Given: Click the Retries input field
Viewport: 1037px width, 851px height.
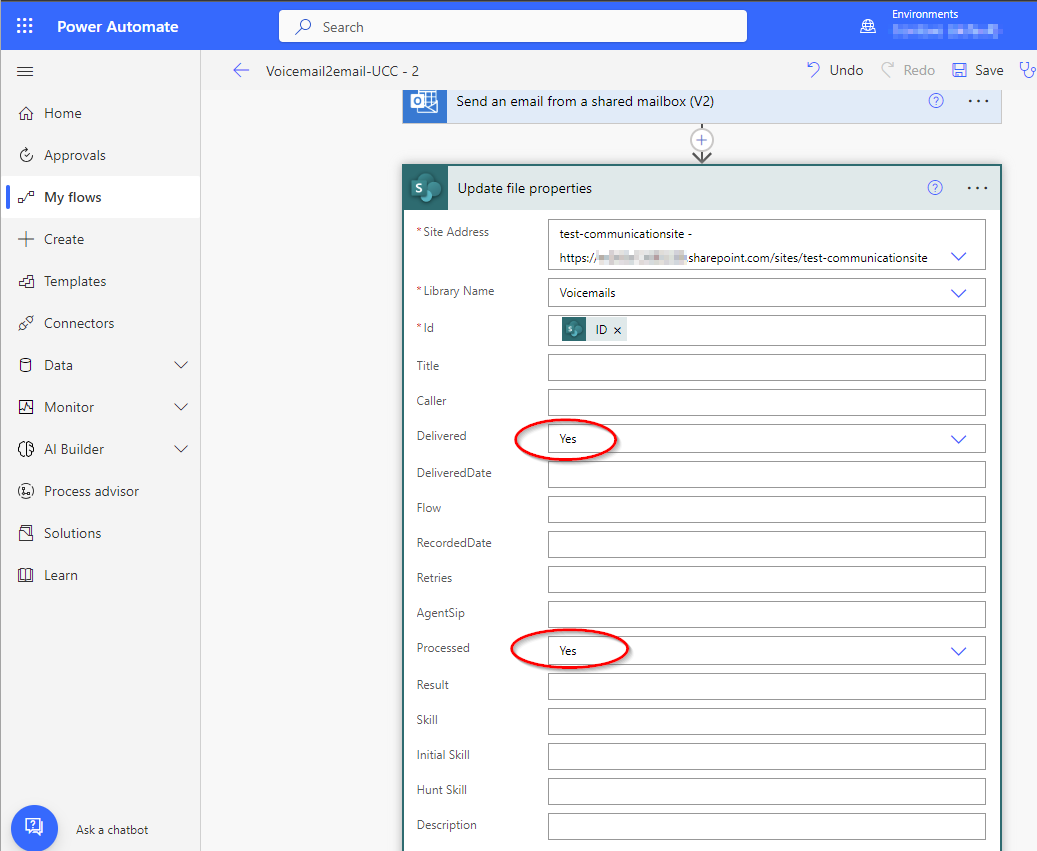Looking at the screenshot, I should 767,580.
